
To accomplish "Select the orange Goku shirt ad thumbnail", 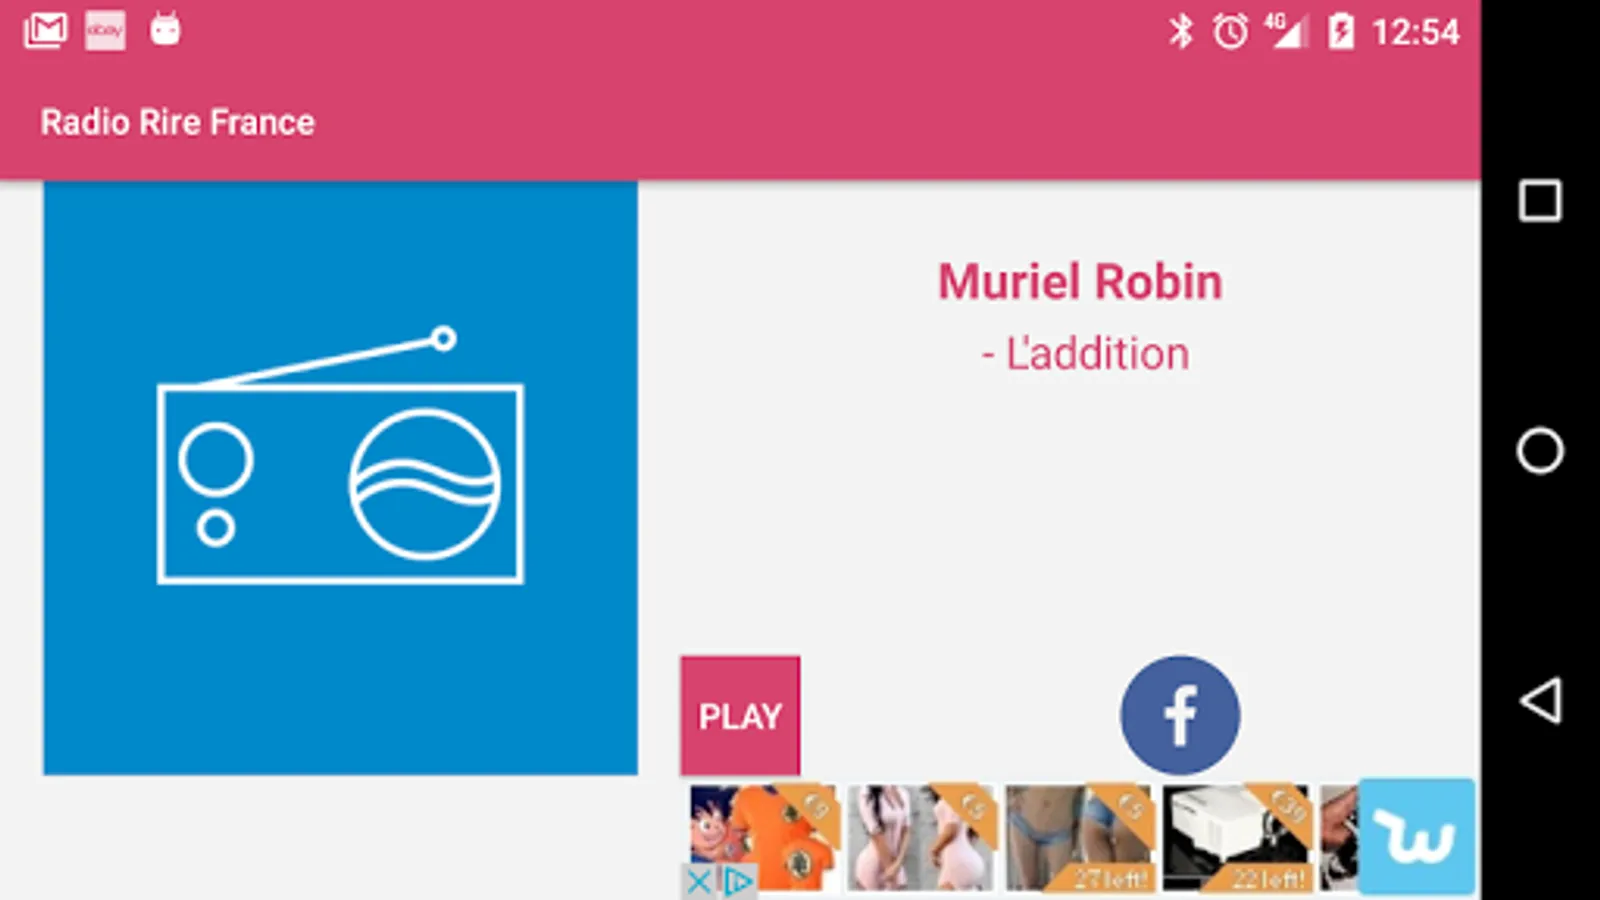I will [x=764, y=838].
